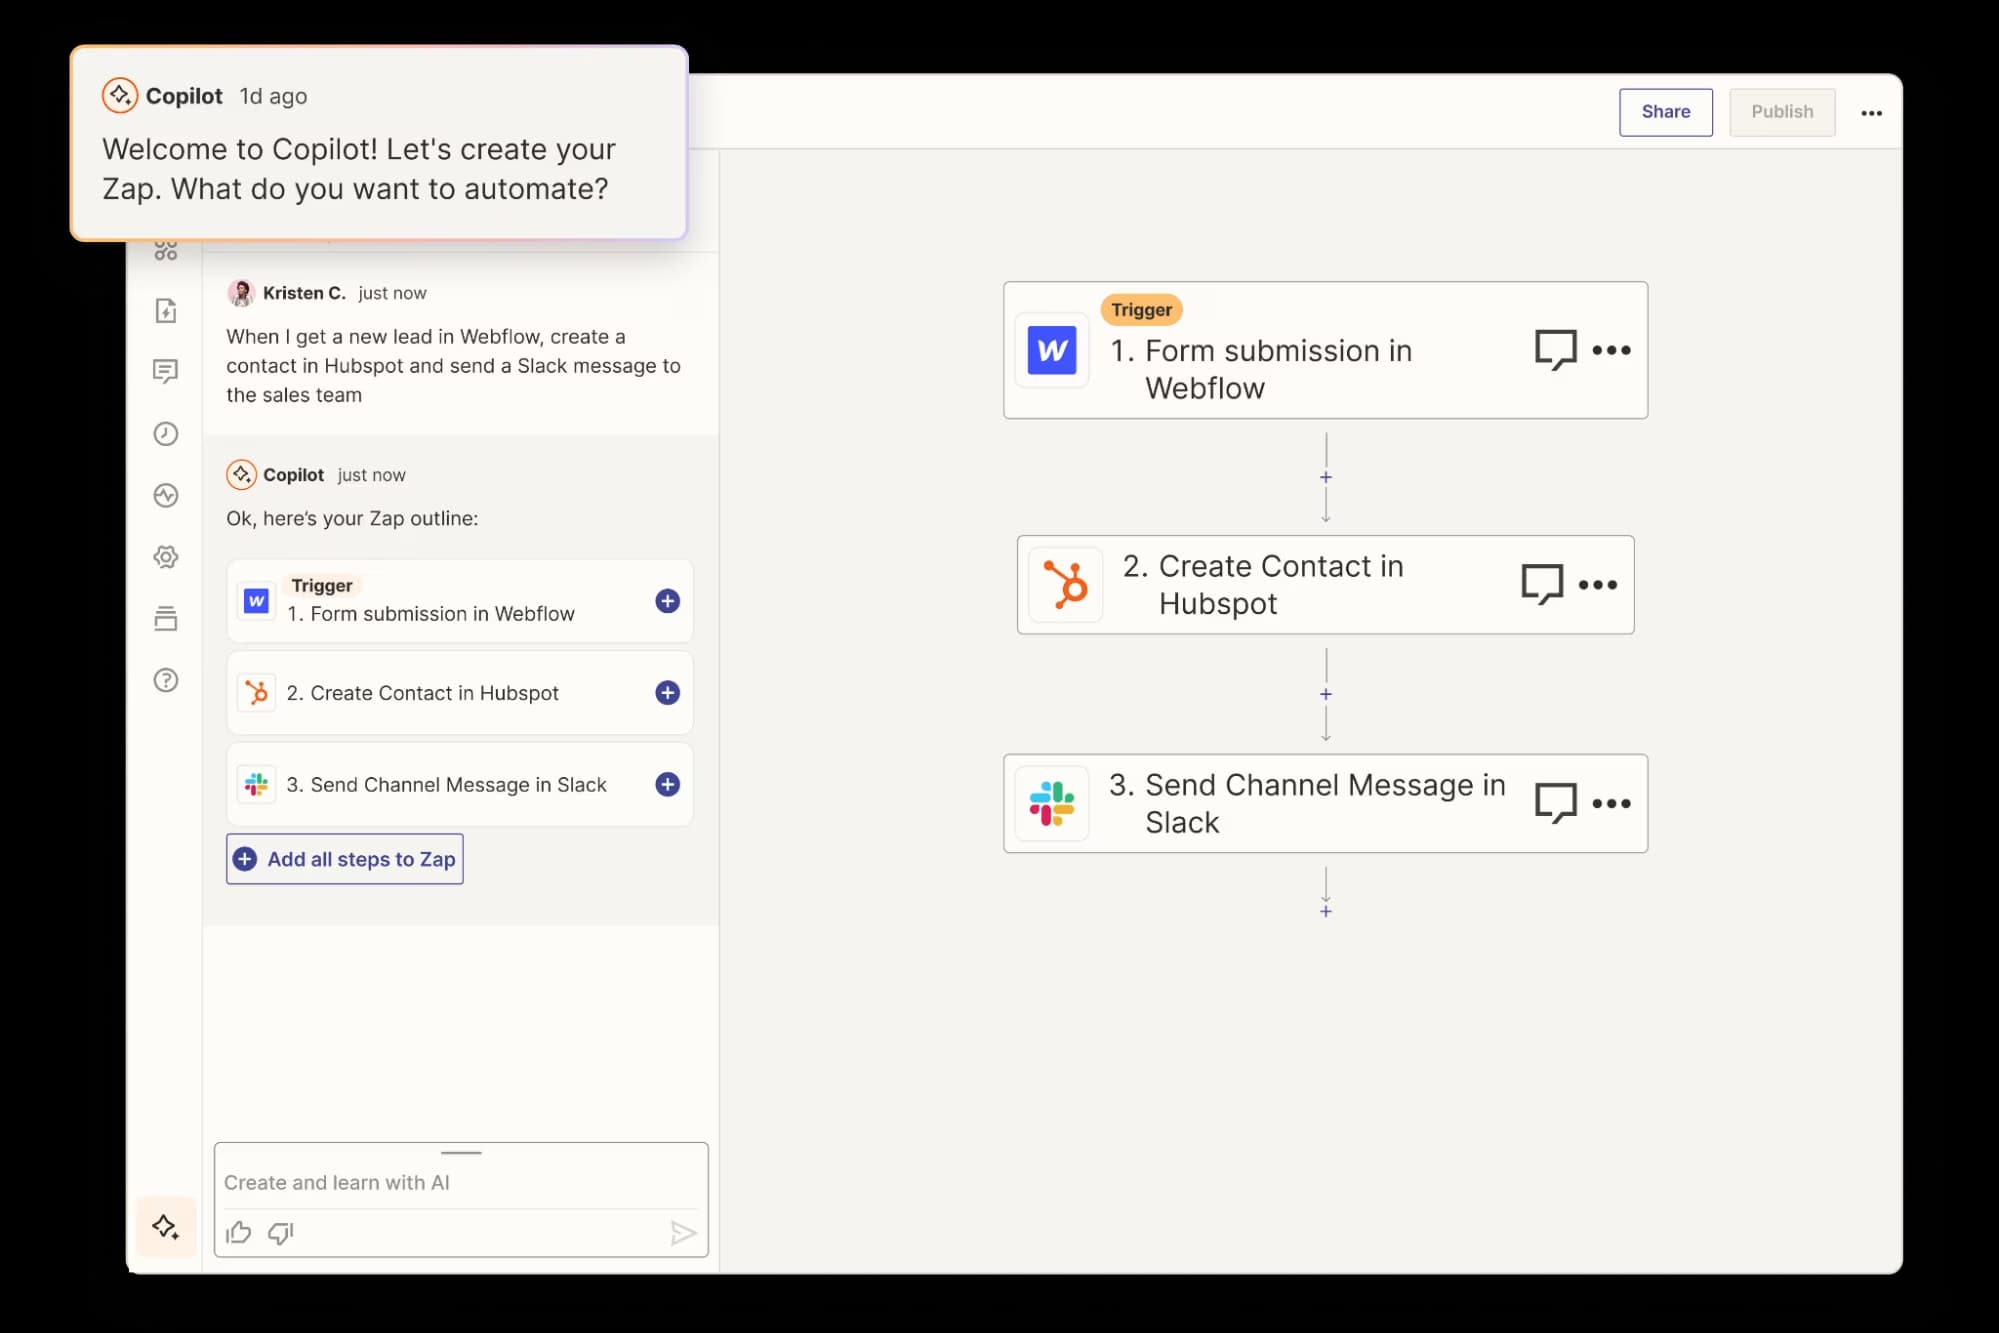Click the thumbs down feedback icon
Screen dimensions: 1999x1333
[281, 1232]
